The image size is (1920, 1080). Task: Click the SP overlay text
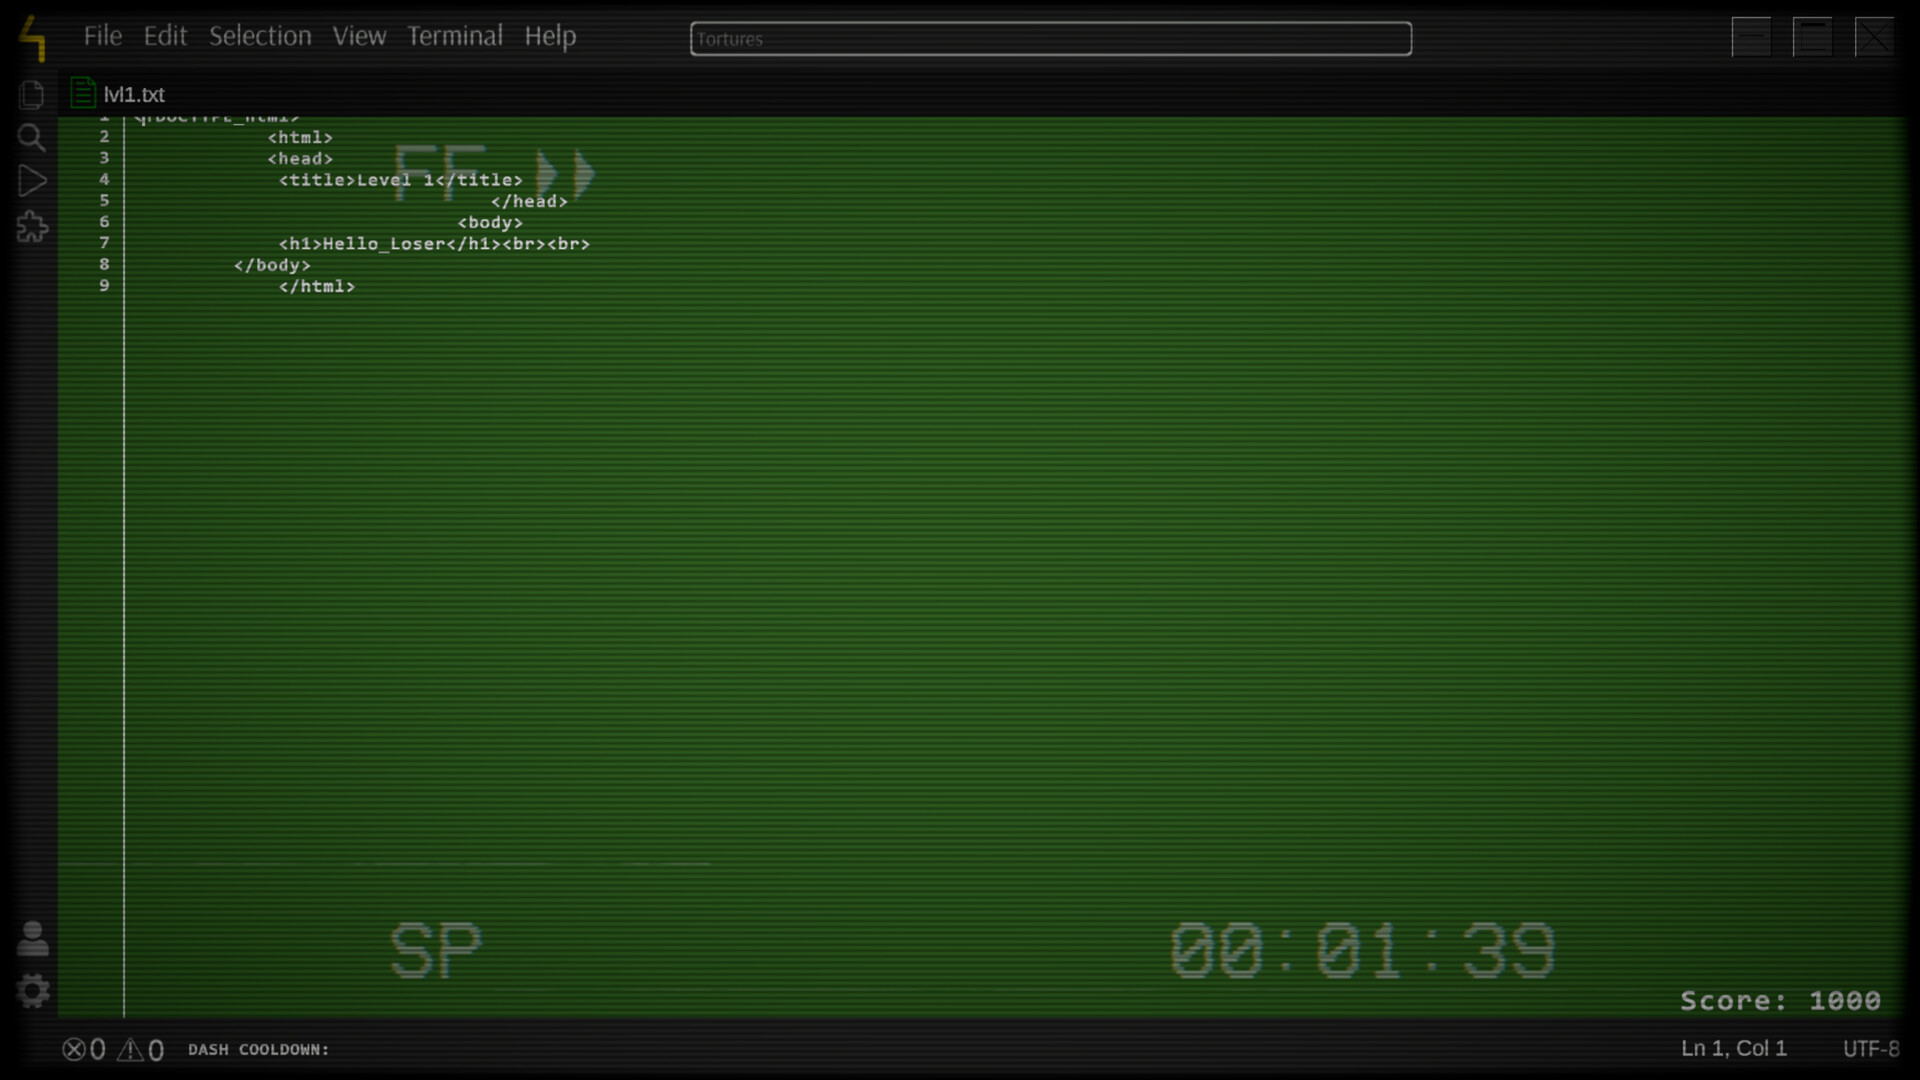pyautogui.click(x=435, y=950)
